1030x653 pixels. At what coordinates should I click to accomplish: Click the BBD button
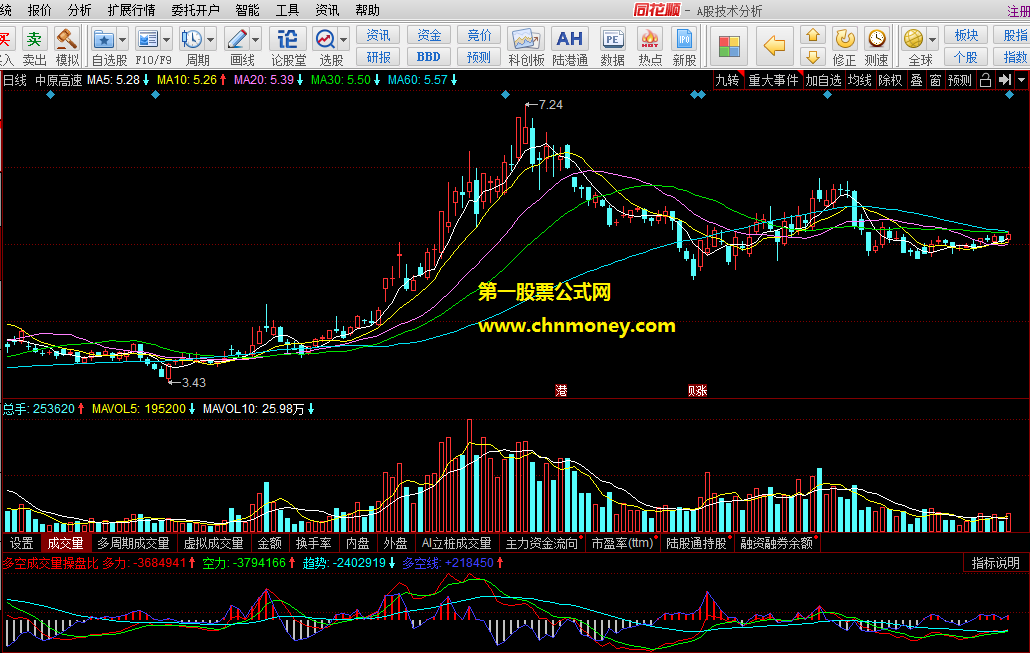tap(428, 57)
